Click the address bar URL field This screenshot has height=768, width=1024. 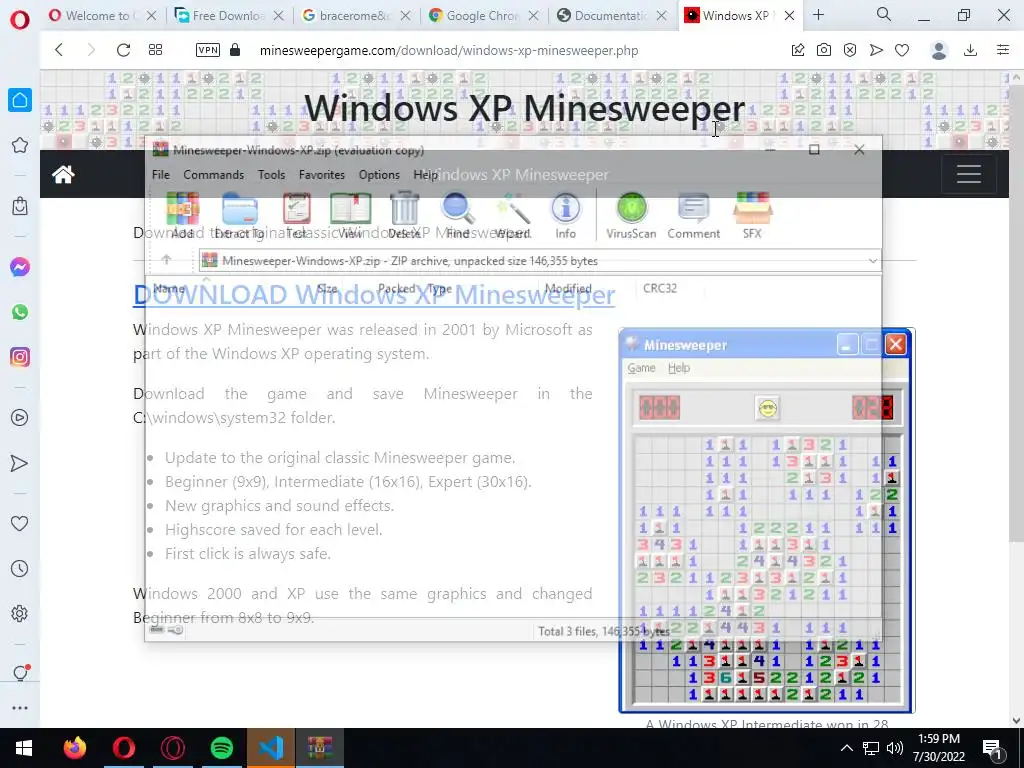[449, 50]
